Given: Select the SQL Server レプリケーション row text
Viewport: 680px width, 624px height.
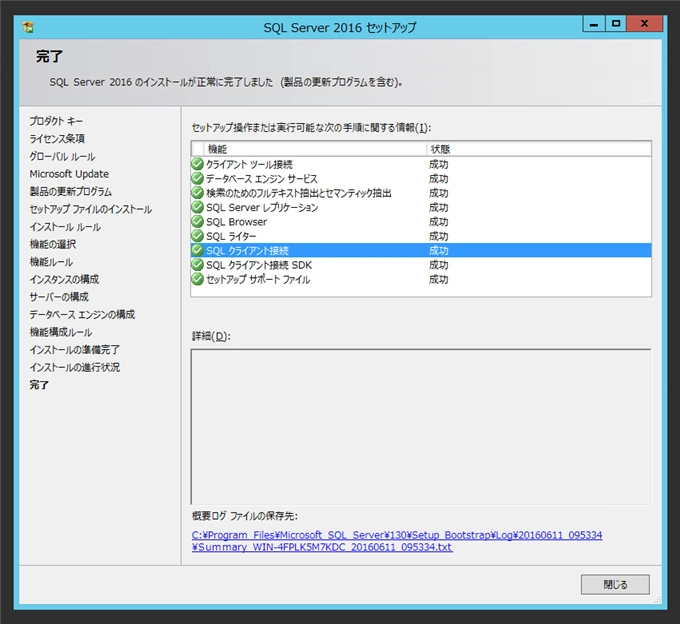Looking at the screenshot, I should click(x=262, y=207).
